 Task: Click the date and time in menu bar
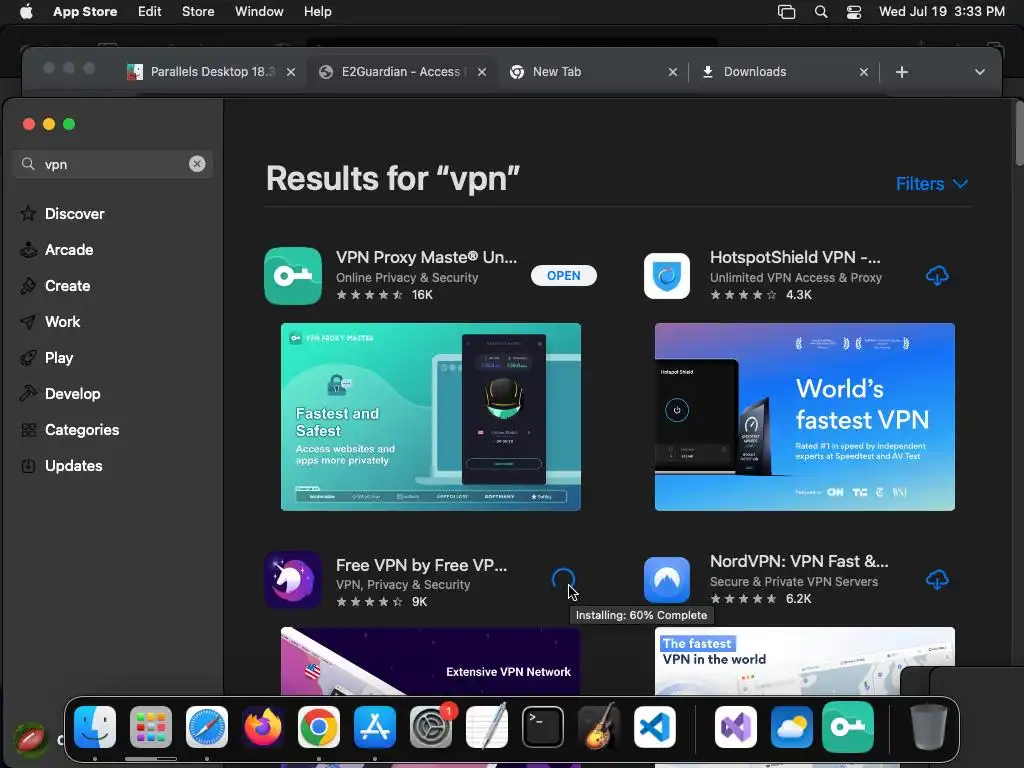click(x=941, y=12)
